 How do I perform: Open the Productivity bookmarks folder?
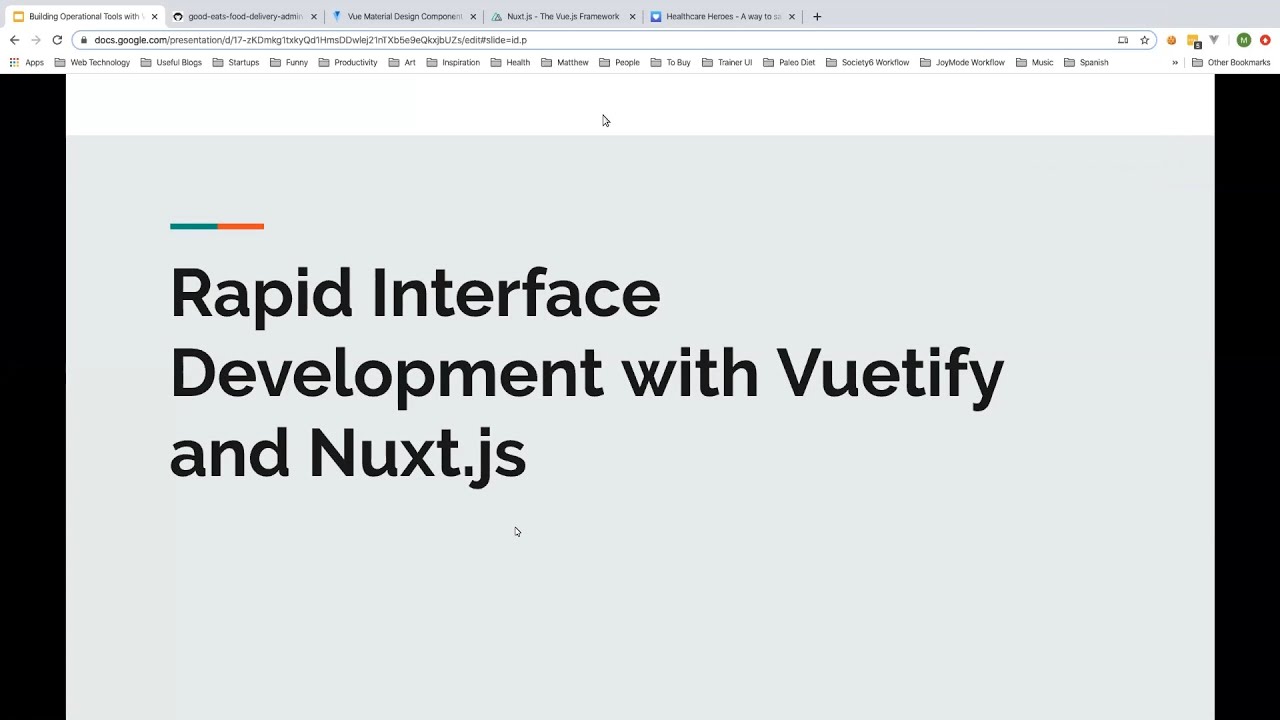pos(348,62)
